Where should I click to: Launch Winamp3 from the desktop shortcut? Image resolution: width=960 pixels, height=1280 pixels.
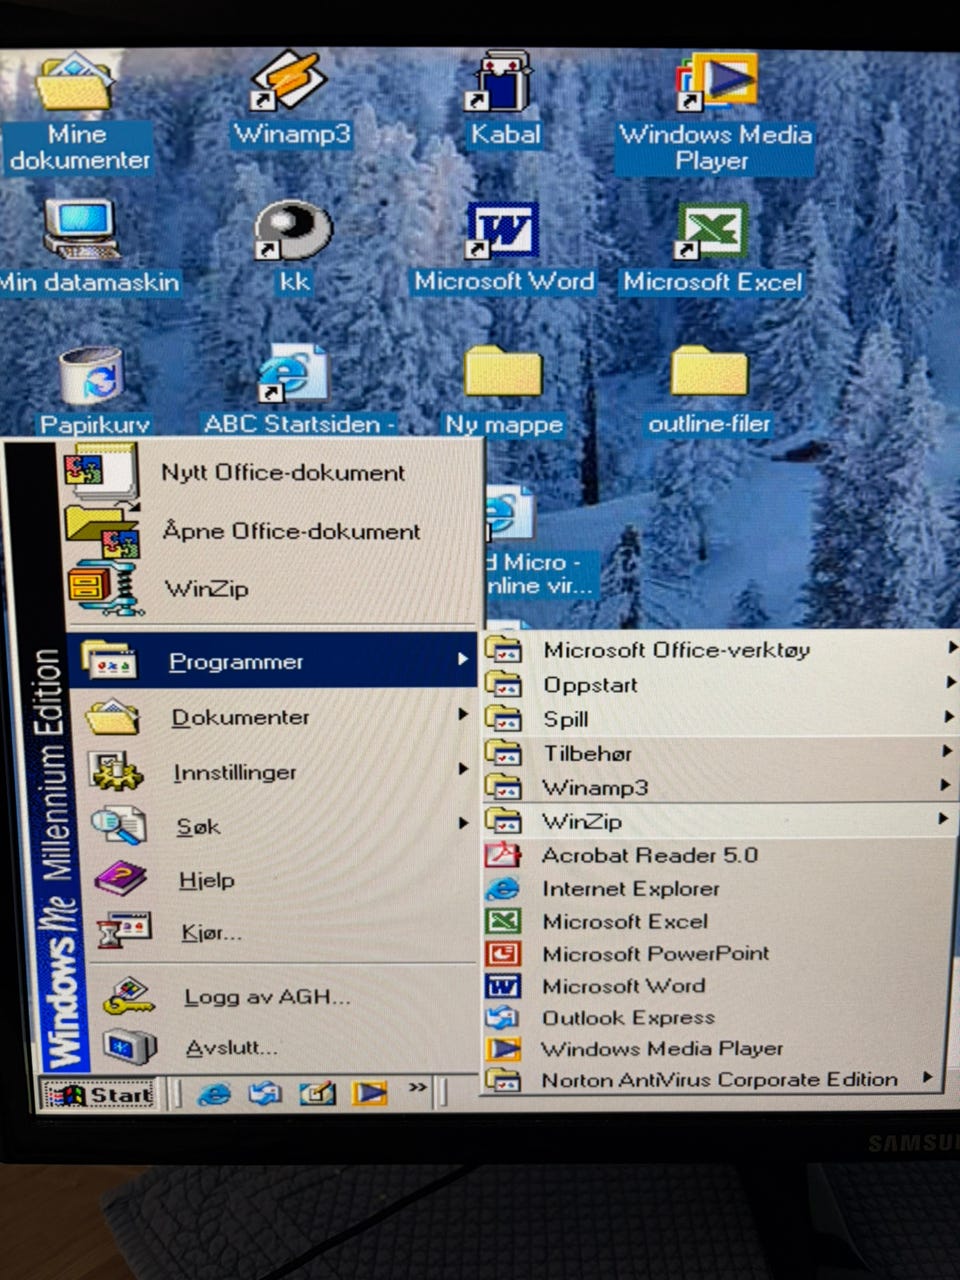pyautogui.click(x=291, y=100)
